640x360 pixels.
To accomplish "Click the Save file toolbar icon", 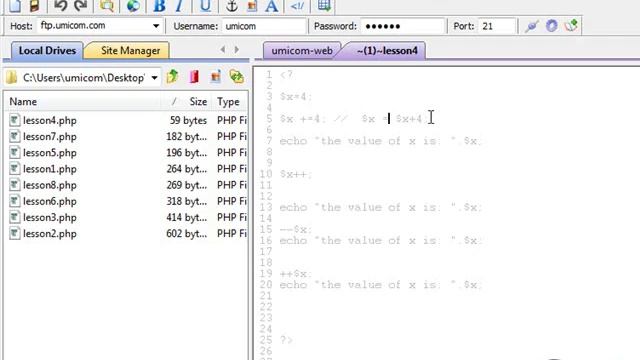I will [x=34, y=5].
